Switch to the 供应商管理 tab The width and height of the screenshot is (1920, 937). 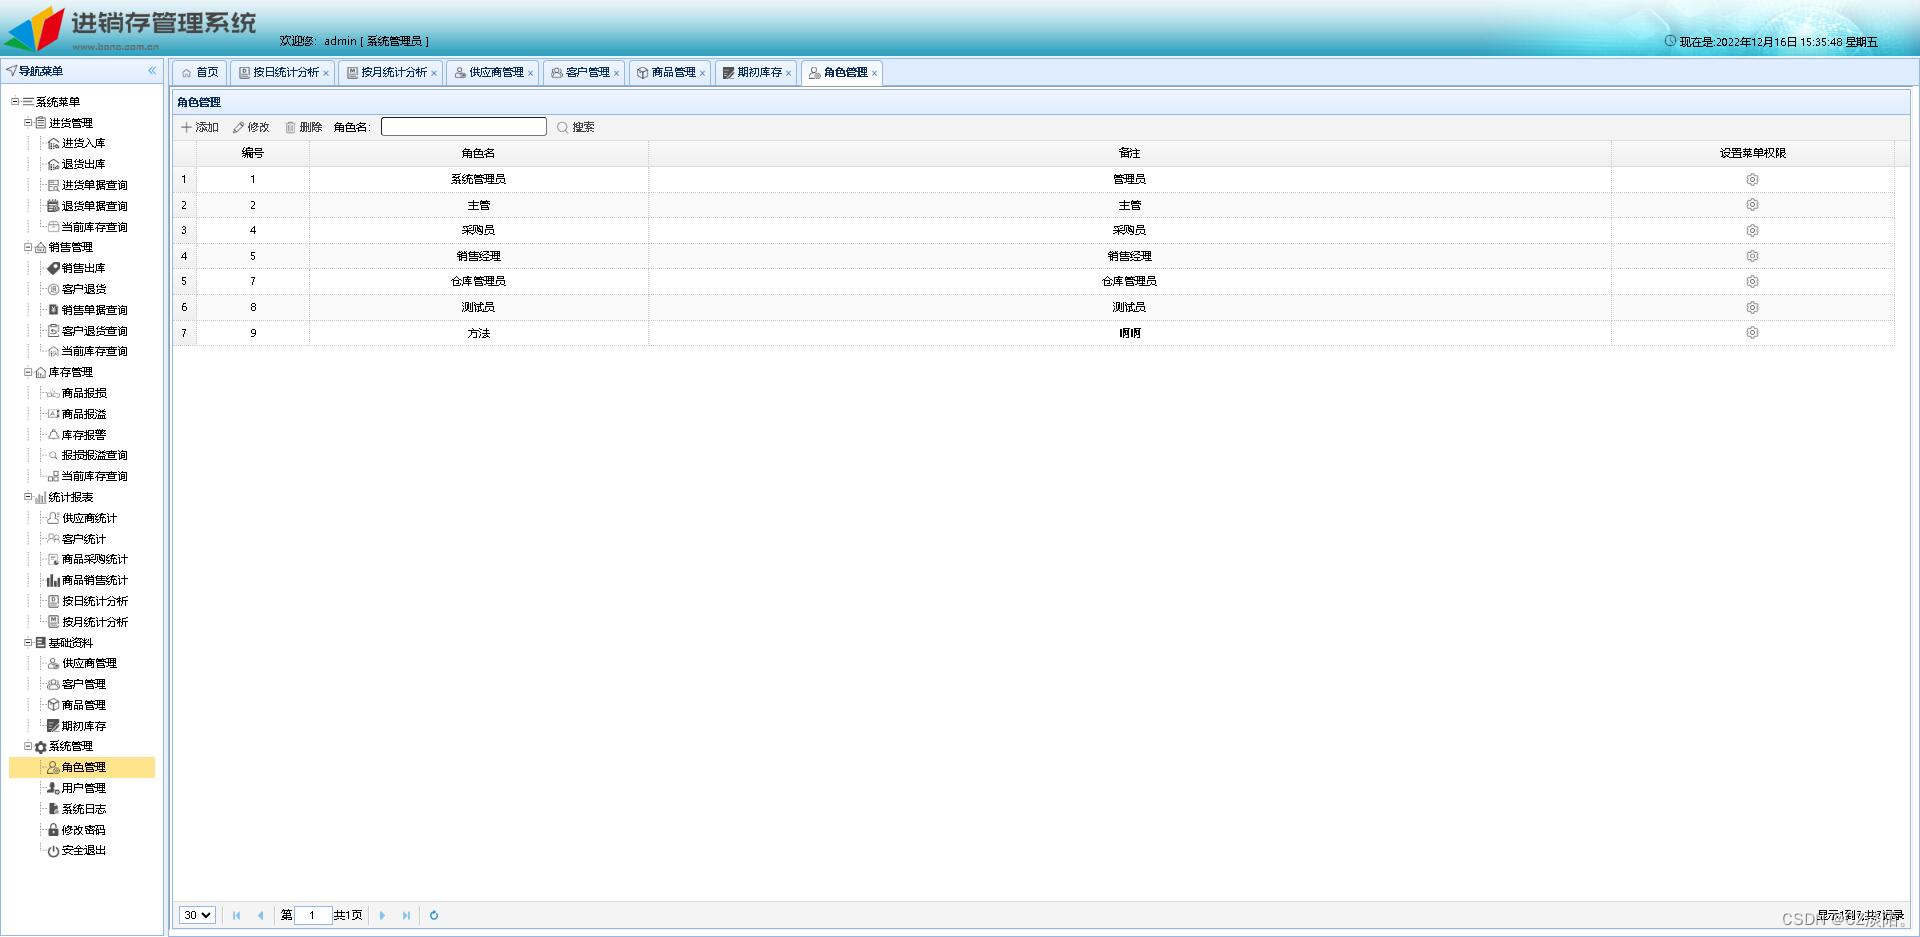click(x=490, y=72)
